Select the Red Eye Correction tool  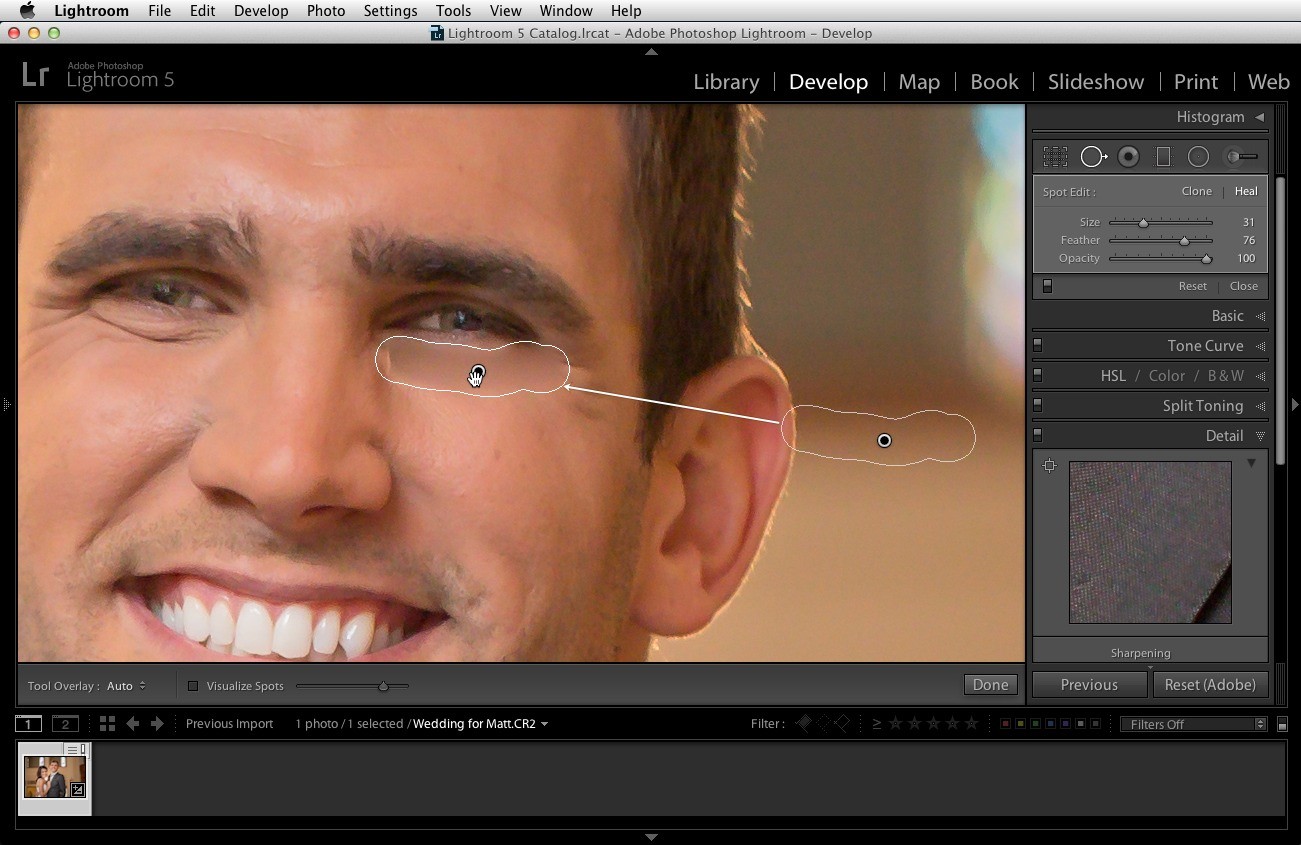1129,157
